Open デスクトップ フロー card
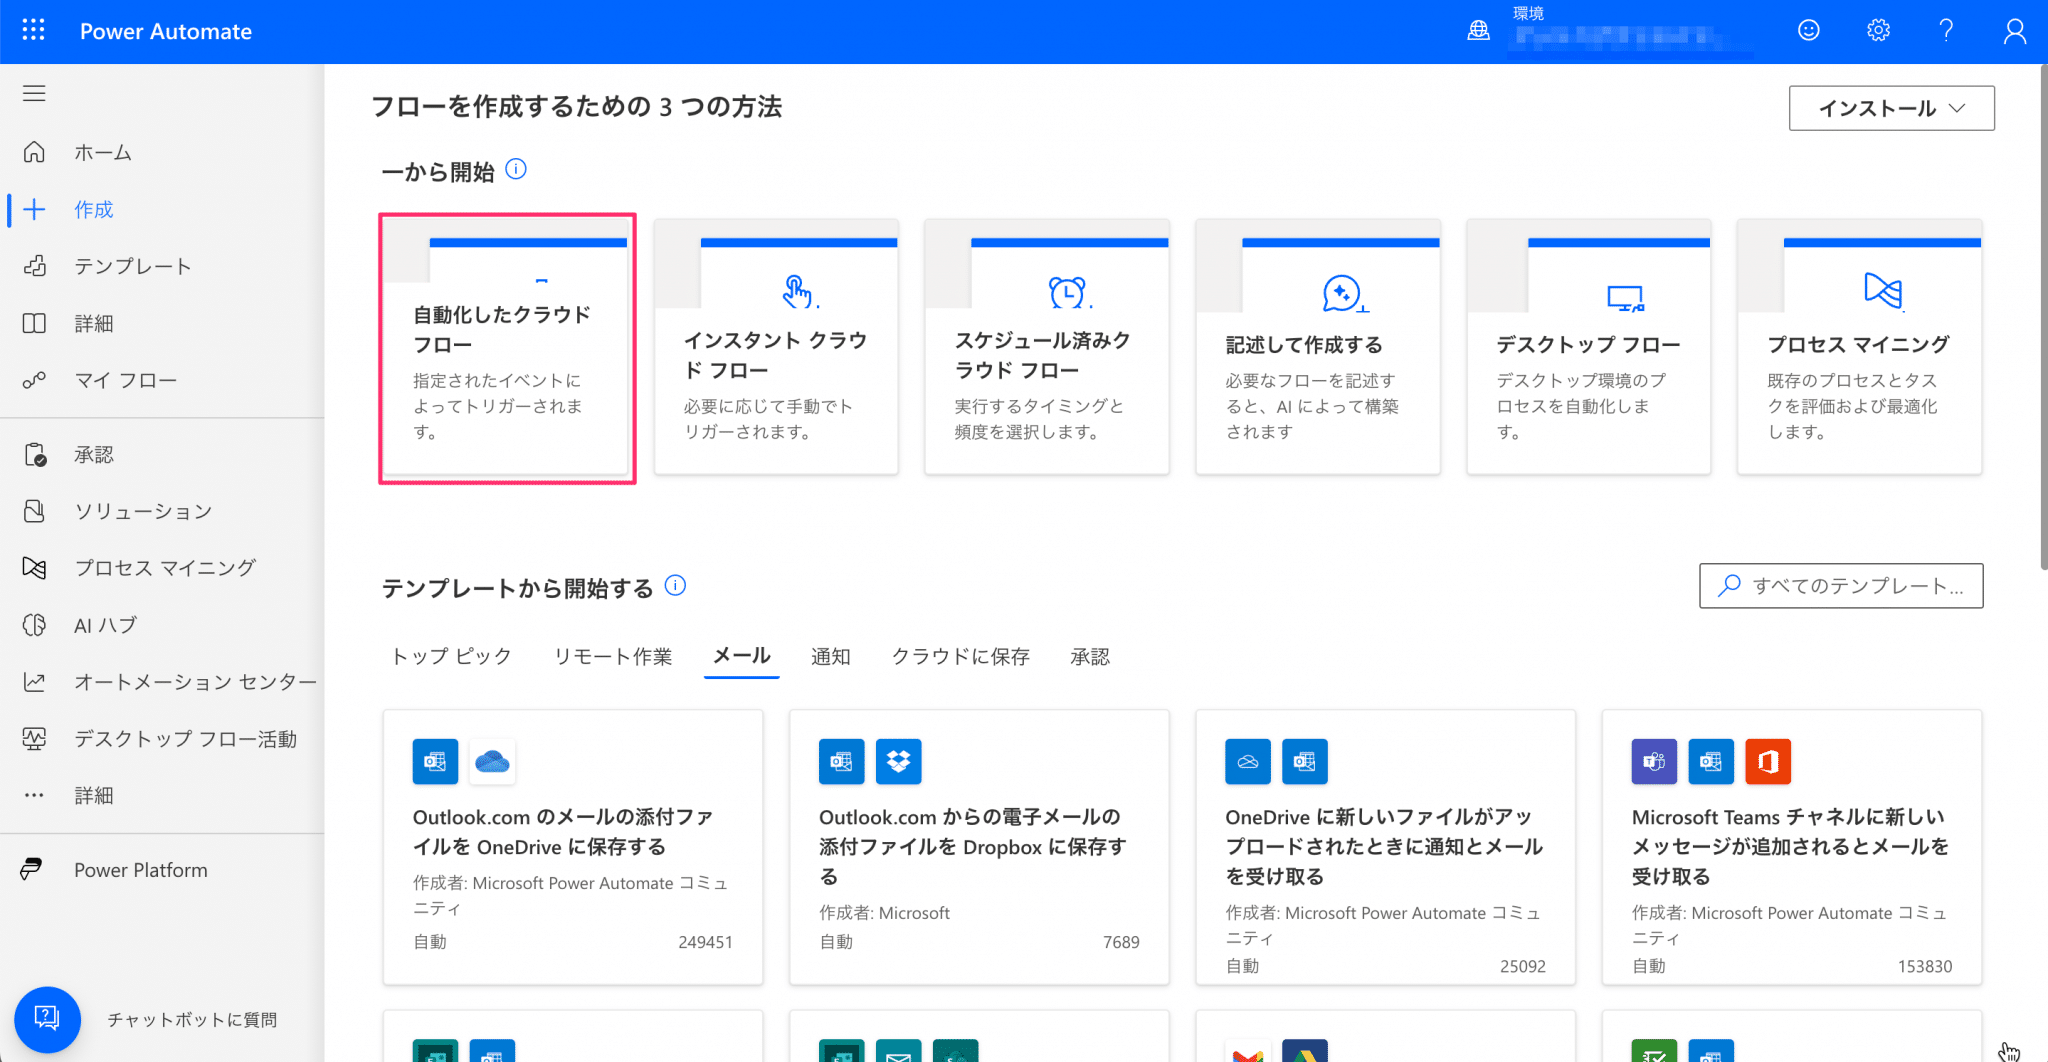 tap(1589, 348)
